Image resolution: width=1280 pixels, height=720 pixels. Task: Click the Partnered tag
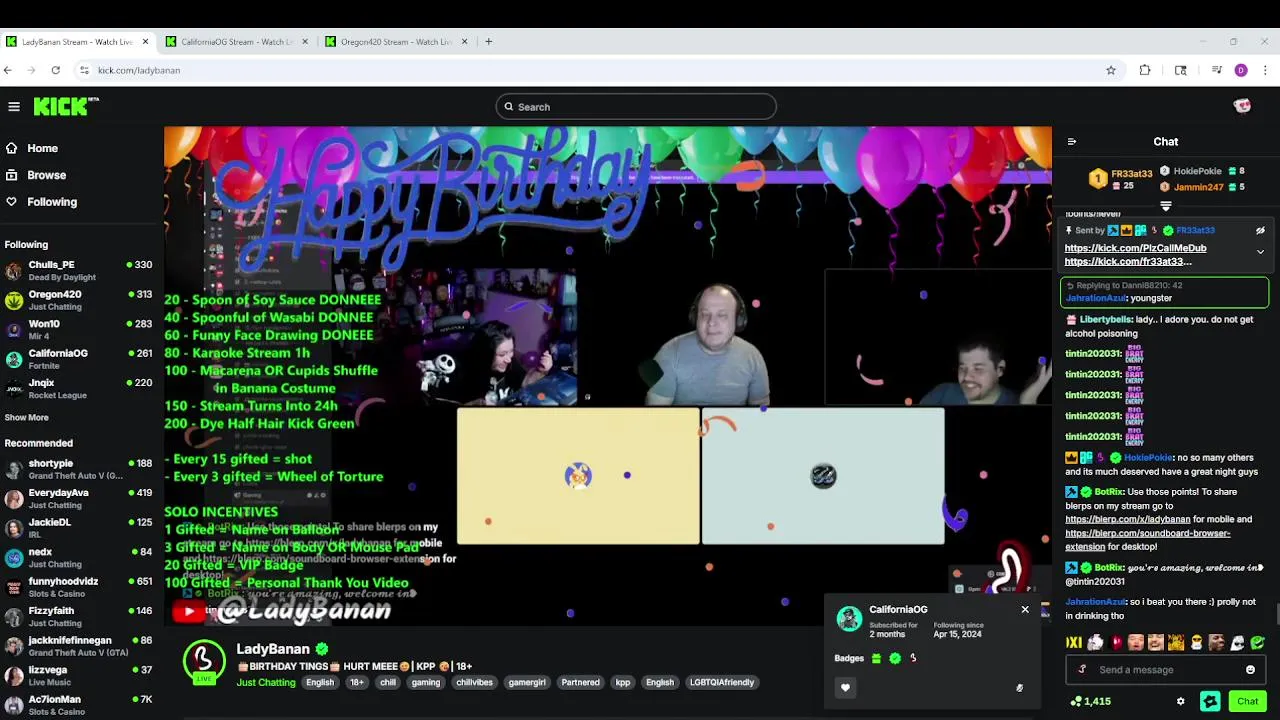(x=580, y=682)
